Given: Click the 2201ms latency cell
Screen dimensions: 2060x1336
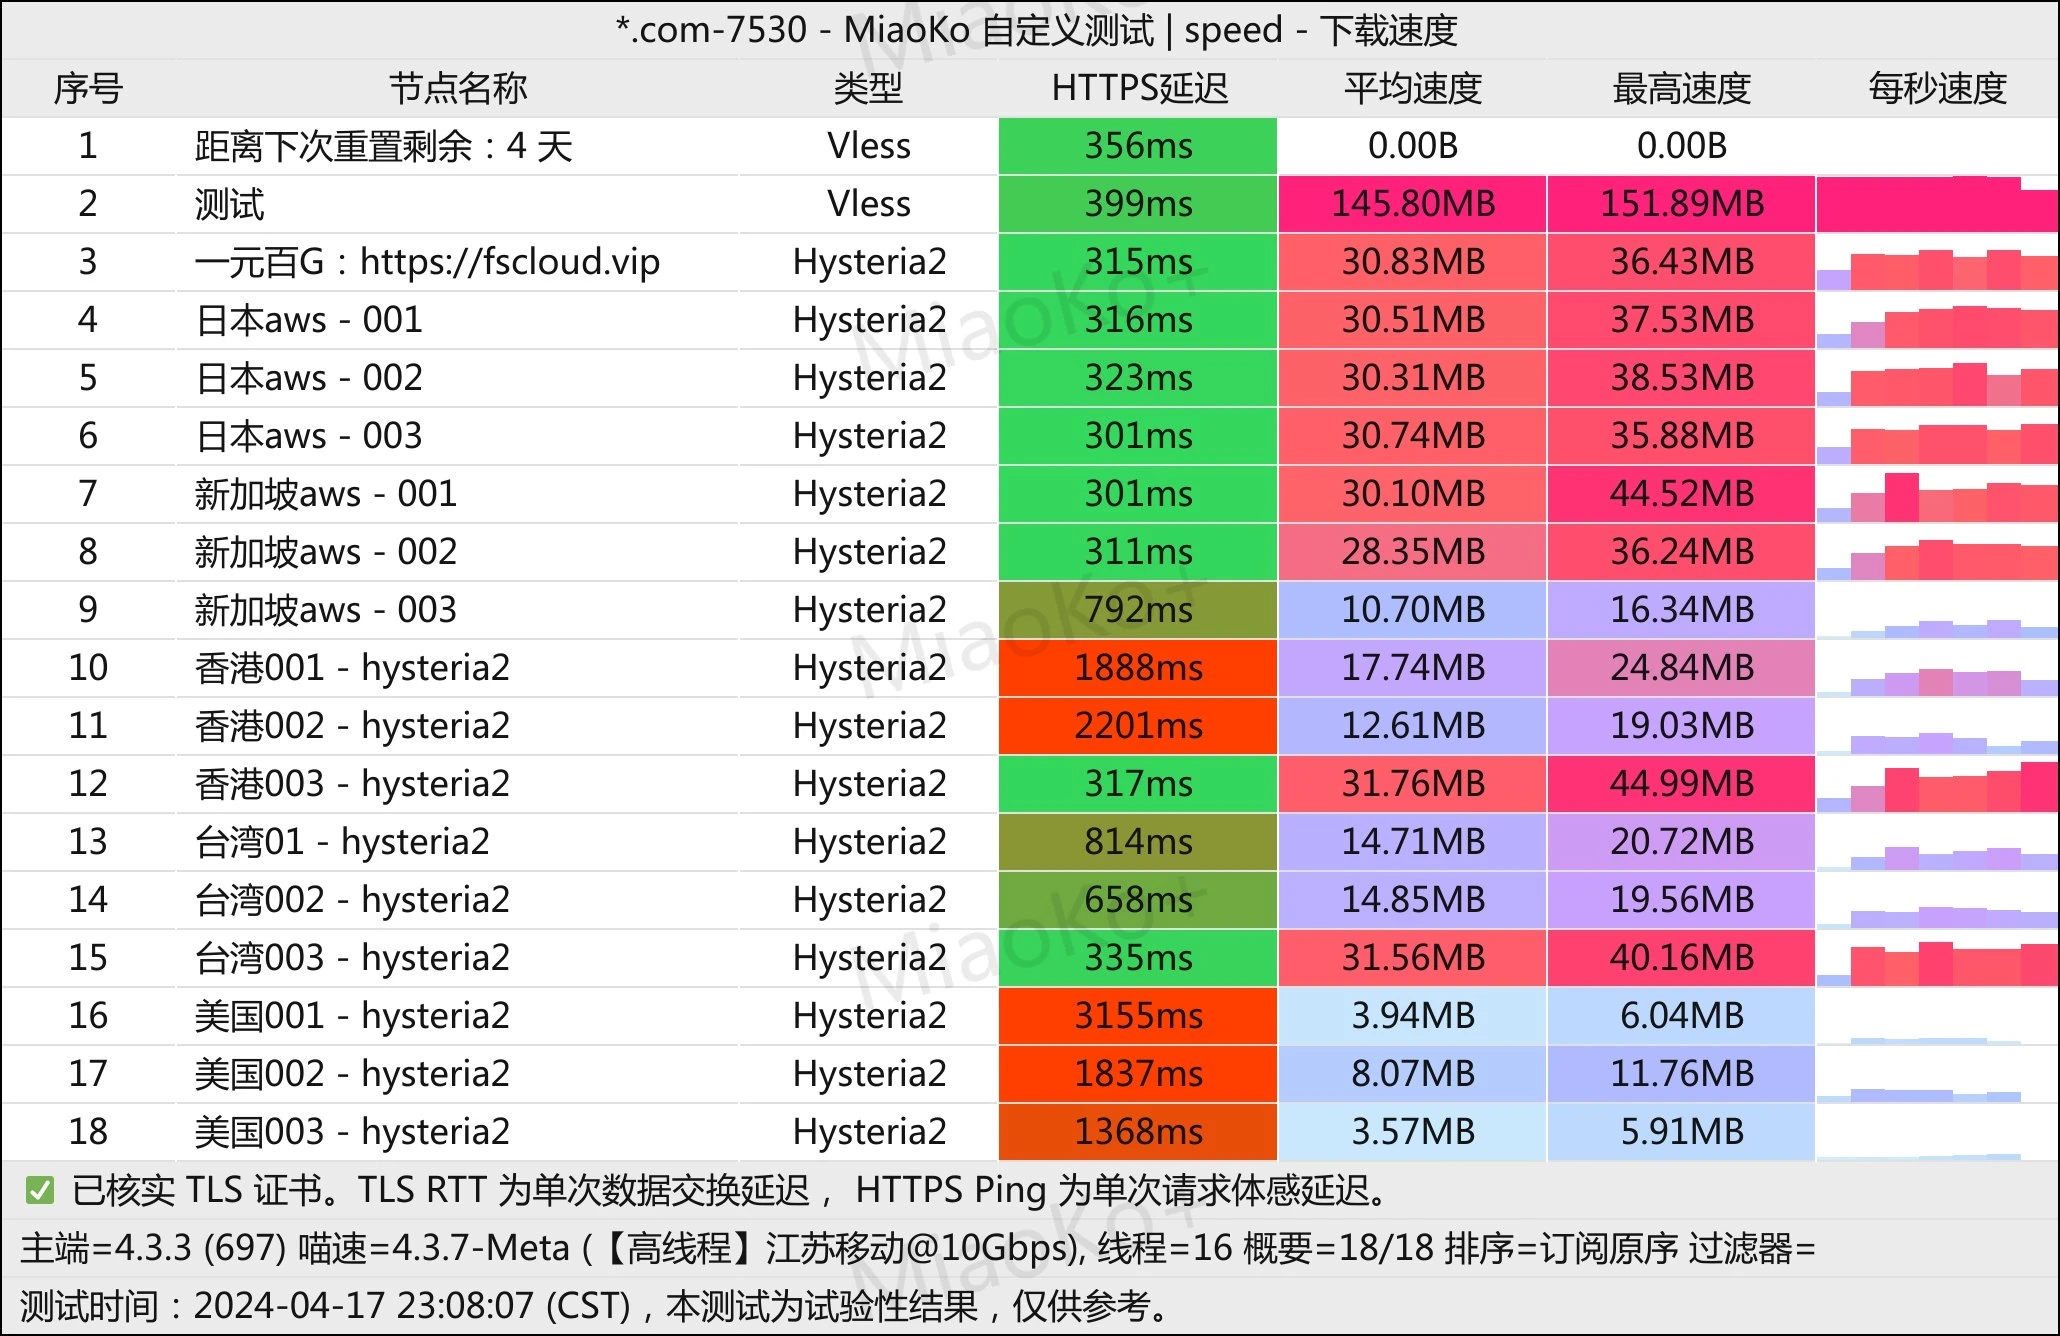Looking at the screenshot, I should click(1138, 726).
